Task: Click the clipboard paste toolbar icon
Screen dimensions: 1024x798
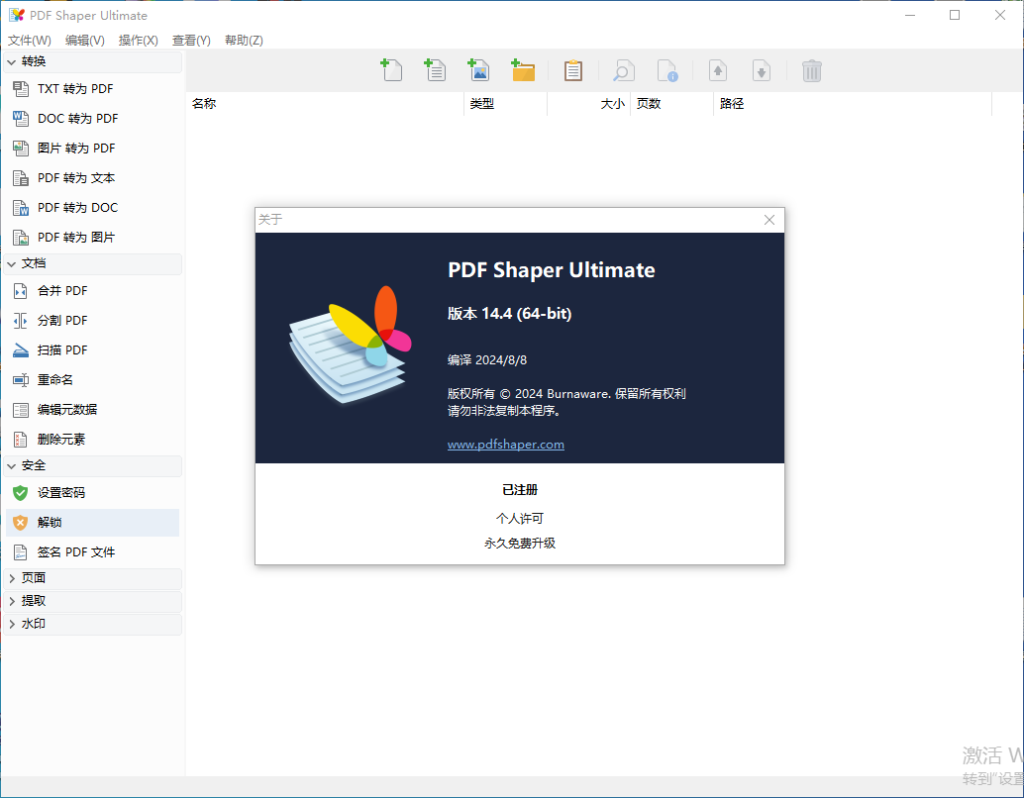Action: 573,70
